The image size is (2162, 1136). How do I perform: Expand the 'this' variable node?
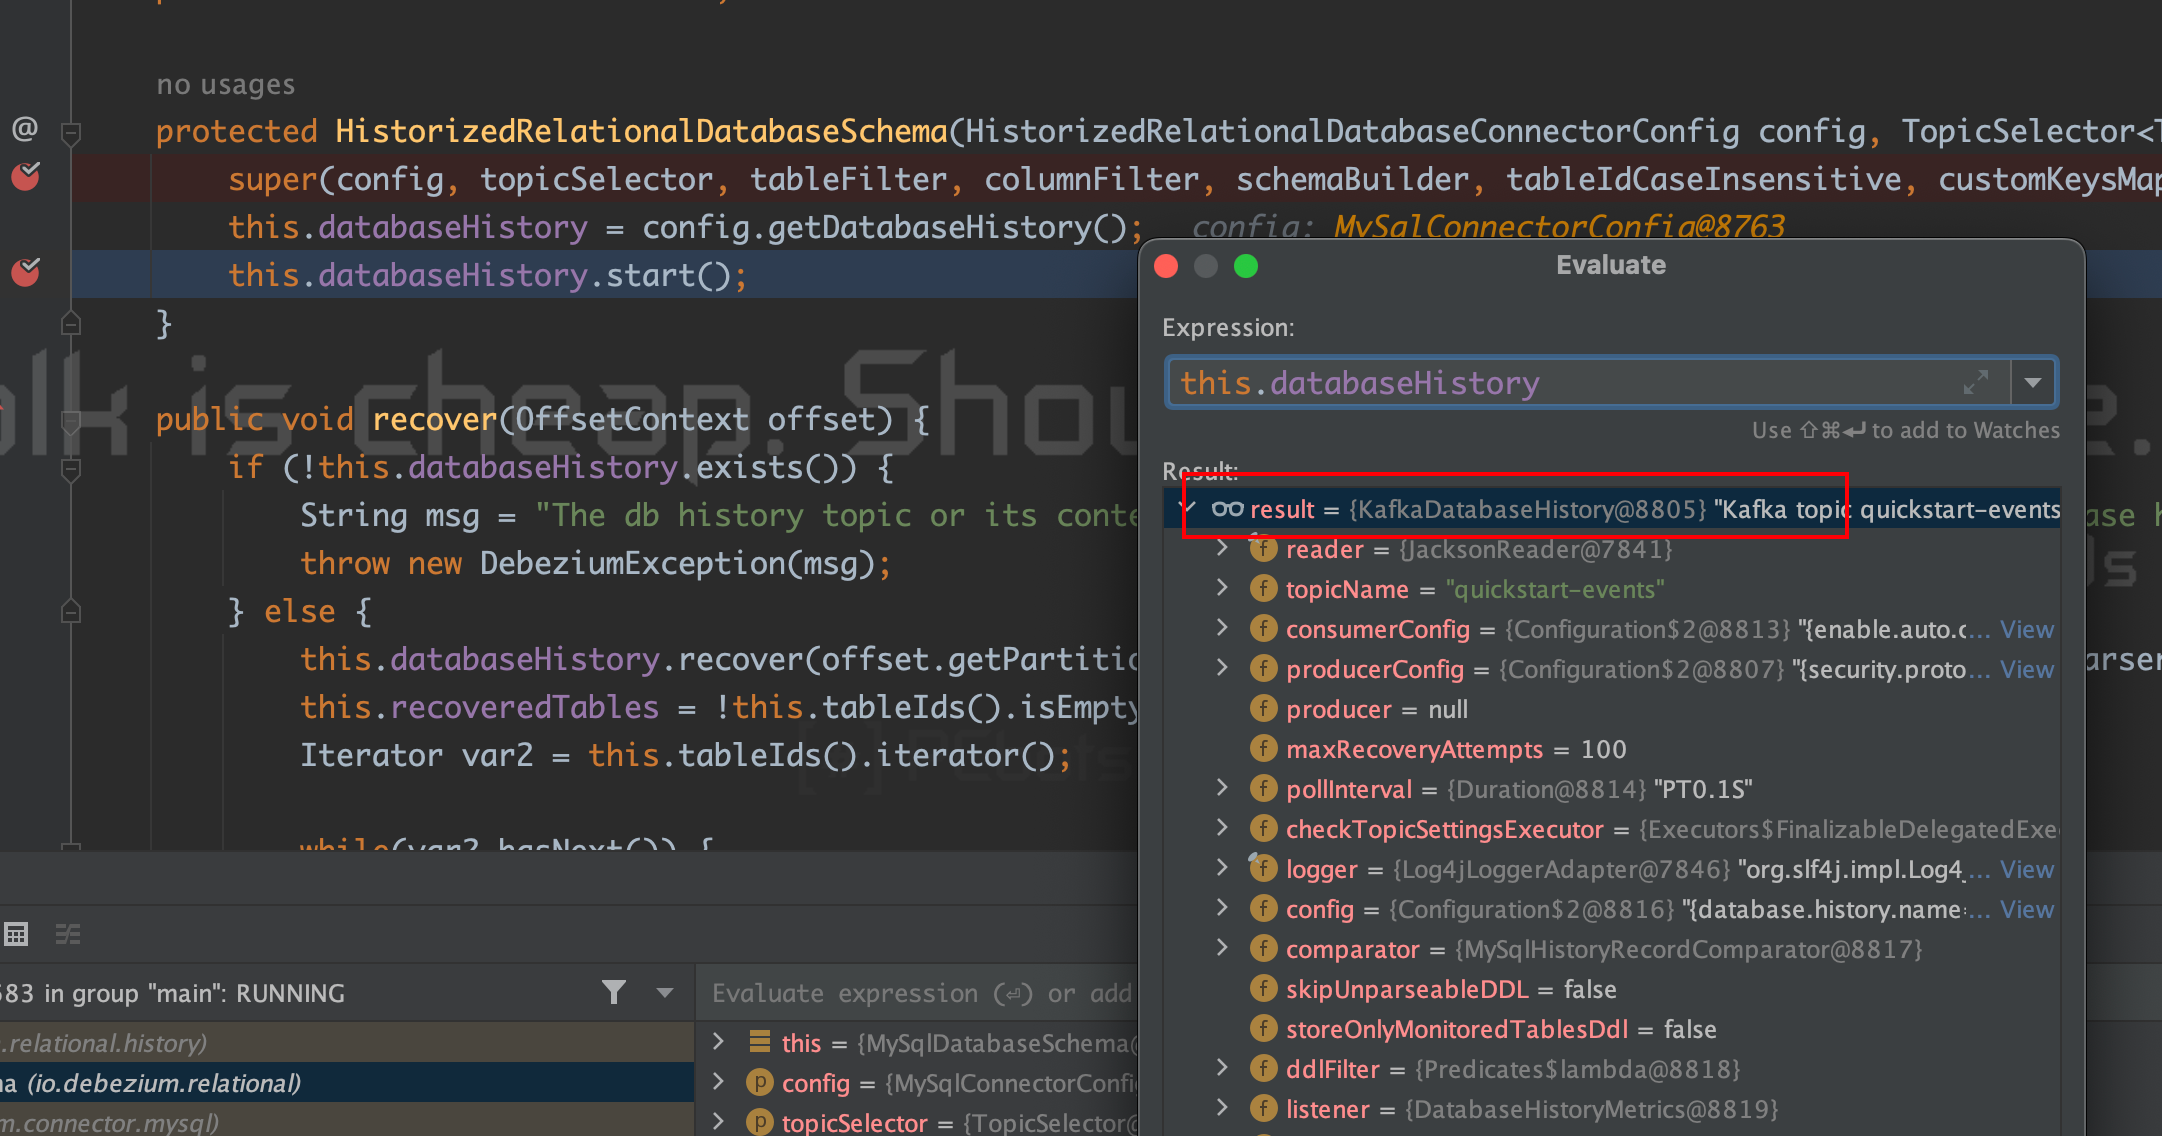(718, 1042)
